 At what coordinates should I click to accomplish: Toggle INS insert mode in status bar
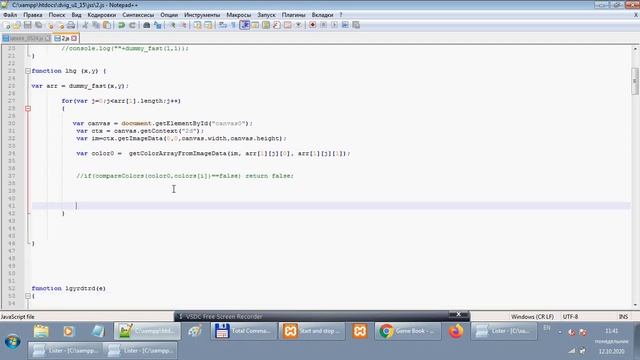623,317
